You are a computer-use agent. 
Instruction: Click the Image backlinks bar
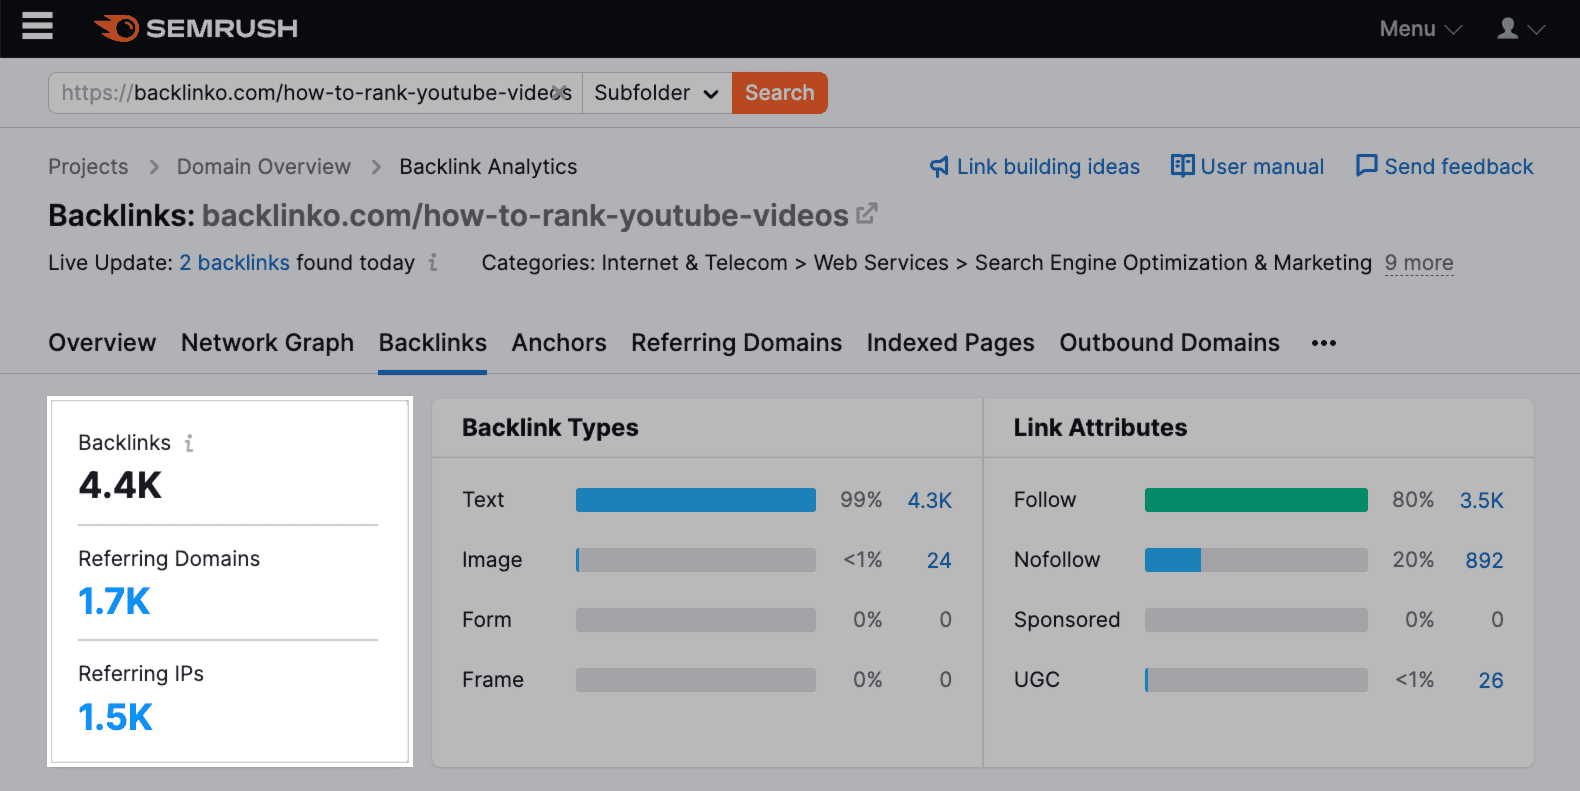695,560
